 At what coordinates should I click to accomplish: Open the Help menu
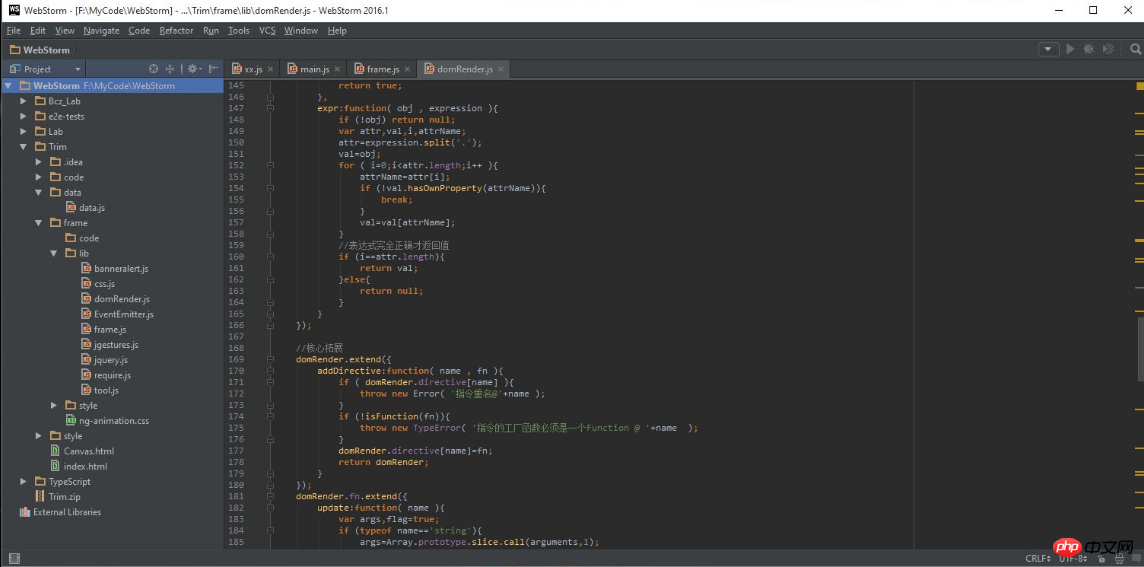coord(337,31)
